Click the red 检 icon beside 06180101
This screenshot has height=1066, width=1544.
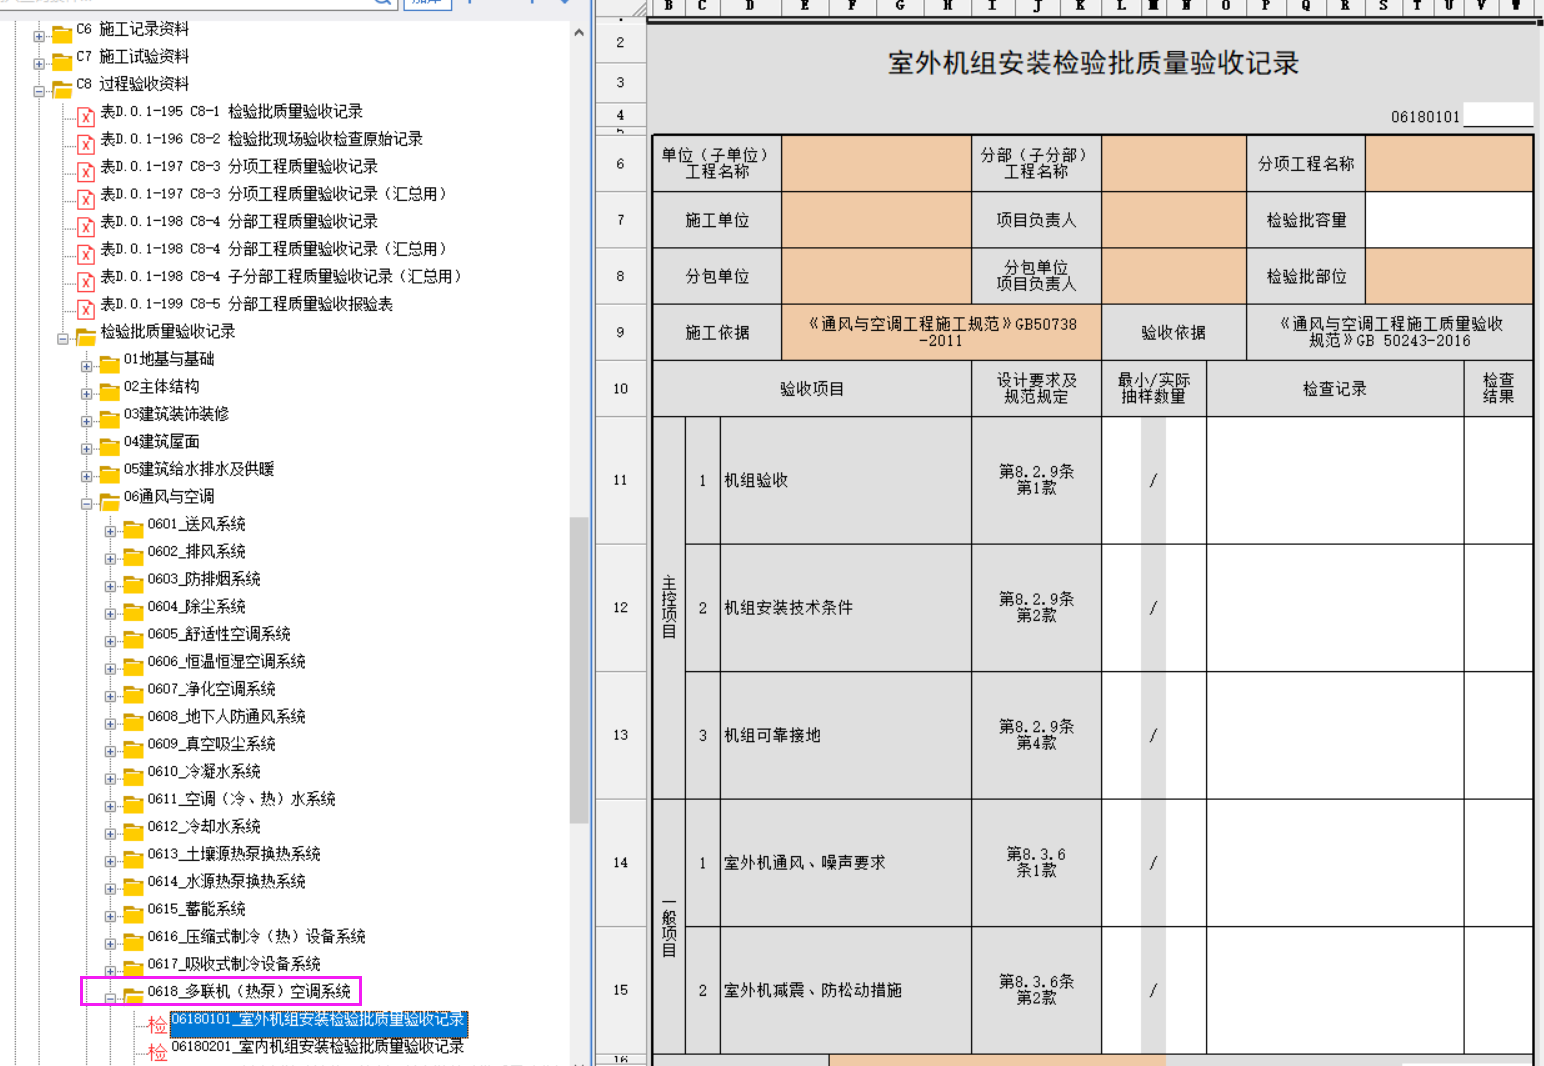[158, 1024]
